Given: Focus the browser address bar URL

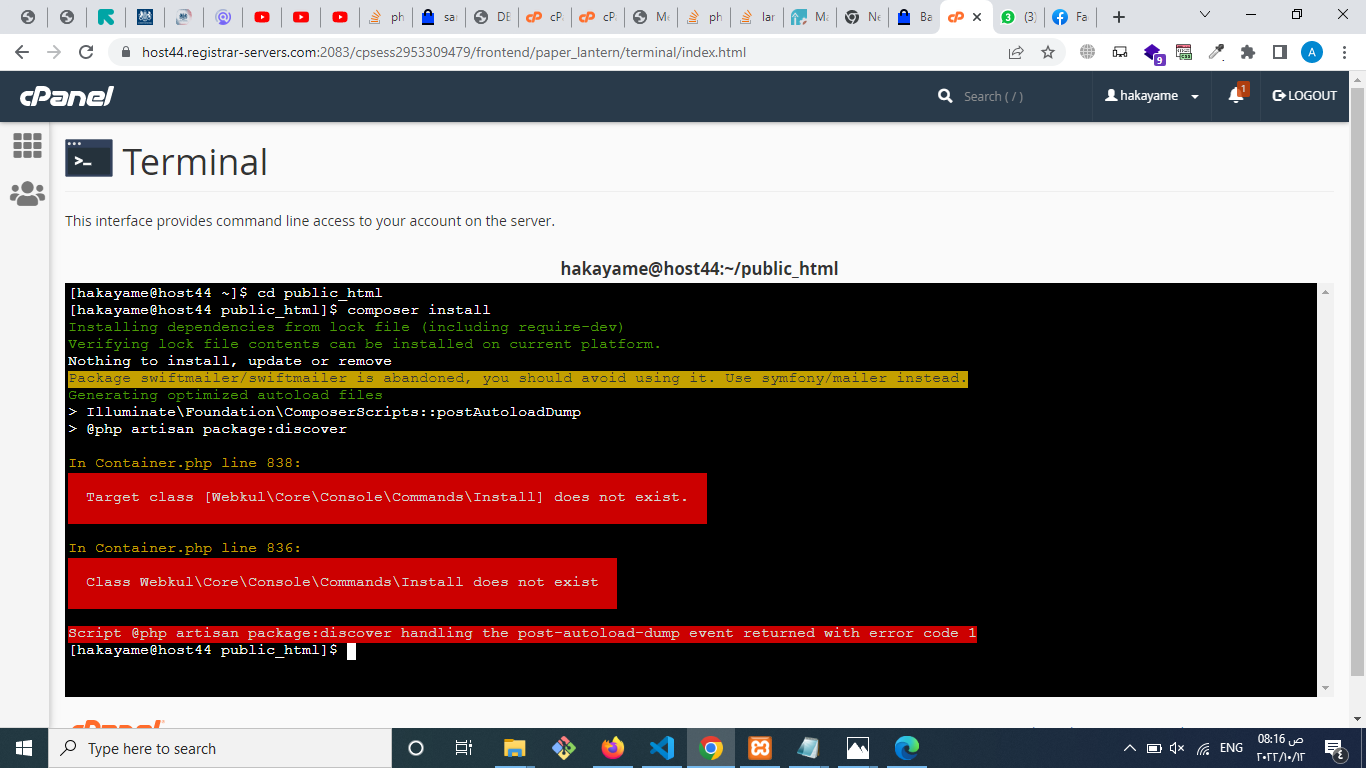Looking at the screenshot, I should 443,52.
